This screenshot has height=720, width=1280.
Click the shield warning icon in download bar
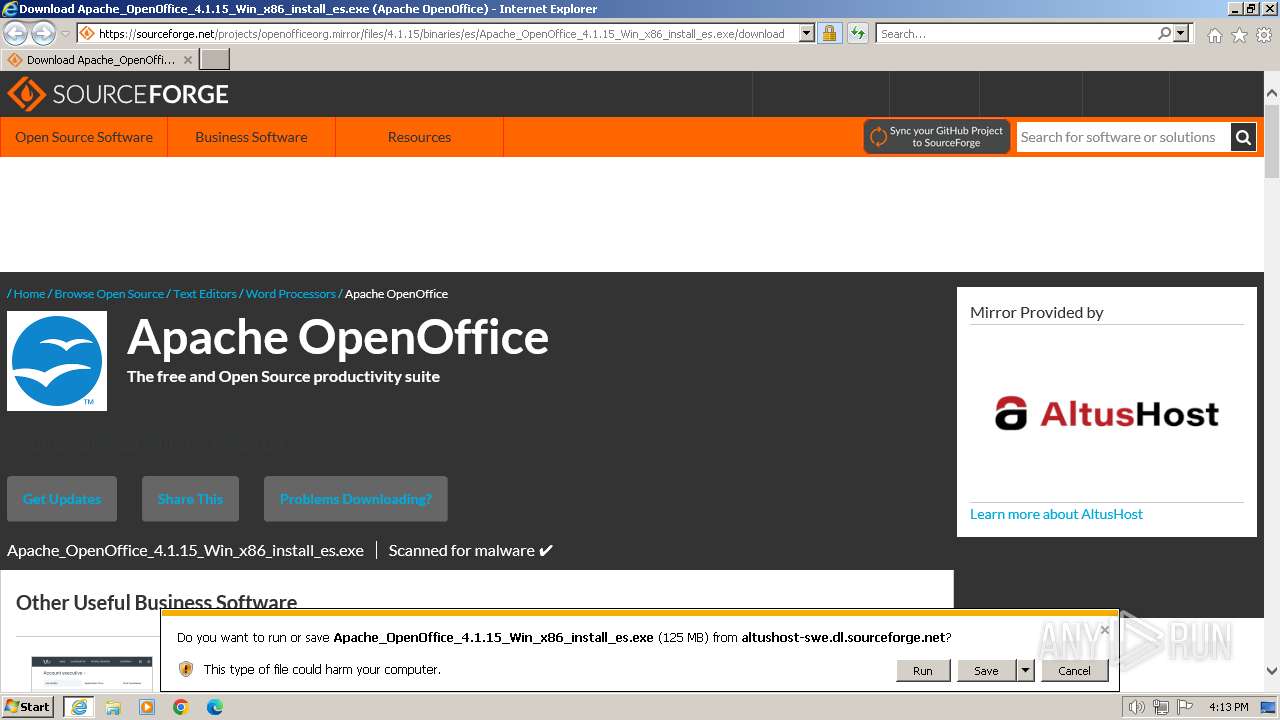point(186,669)
